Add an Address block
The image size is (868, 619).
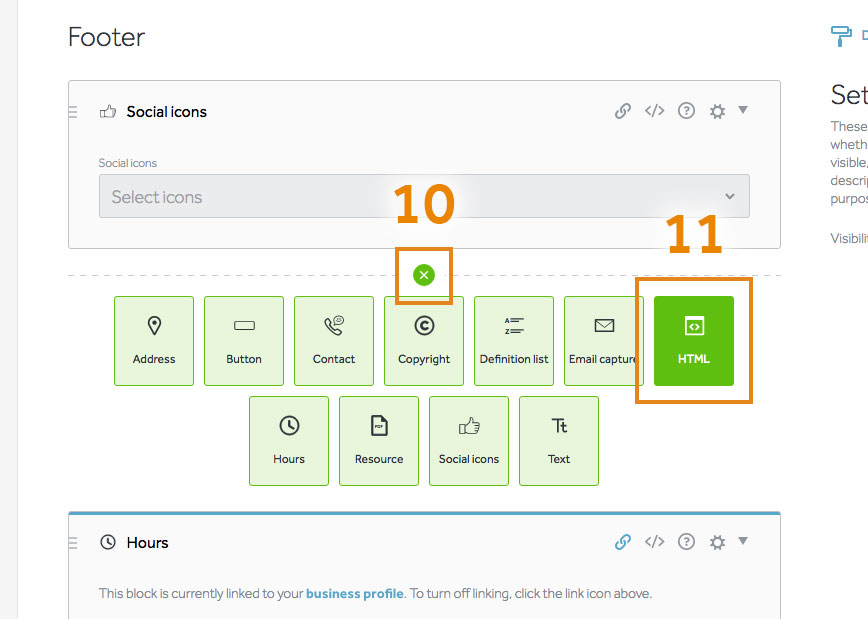154,341
